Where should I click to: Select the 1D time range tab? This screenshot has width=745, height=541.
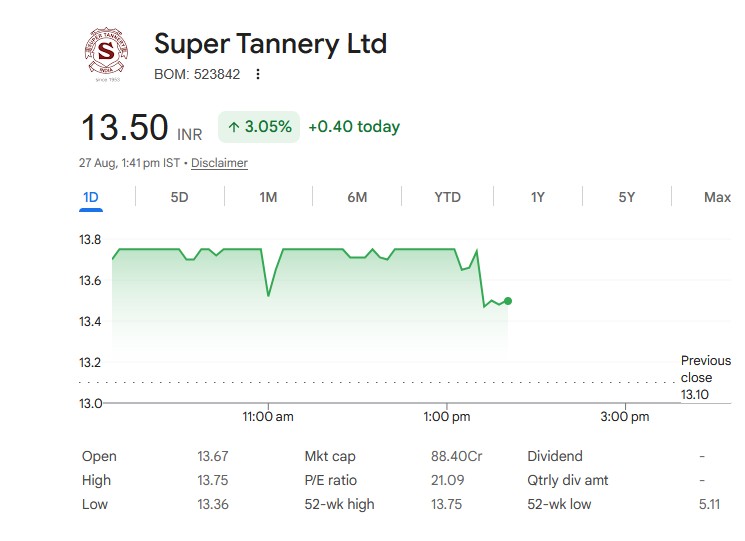91,197
